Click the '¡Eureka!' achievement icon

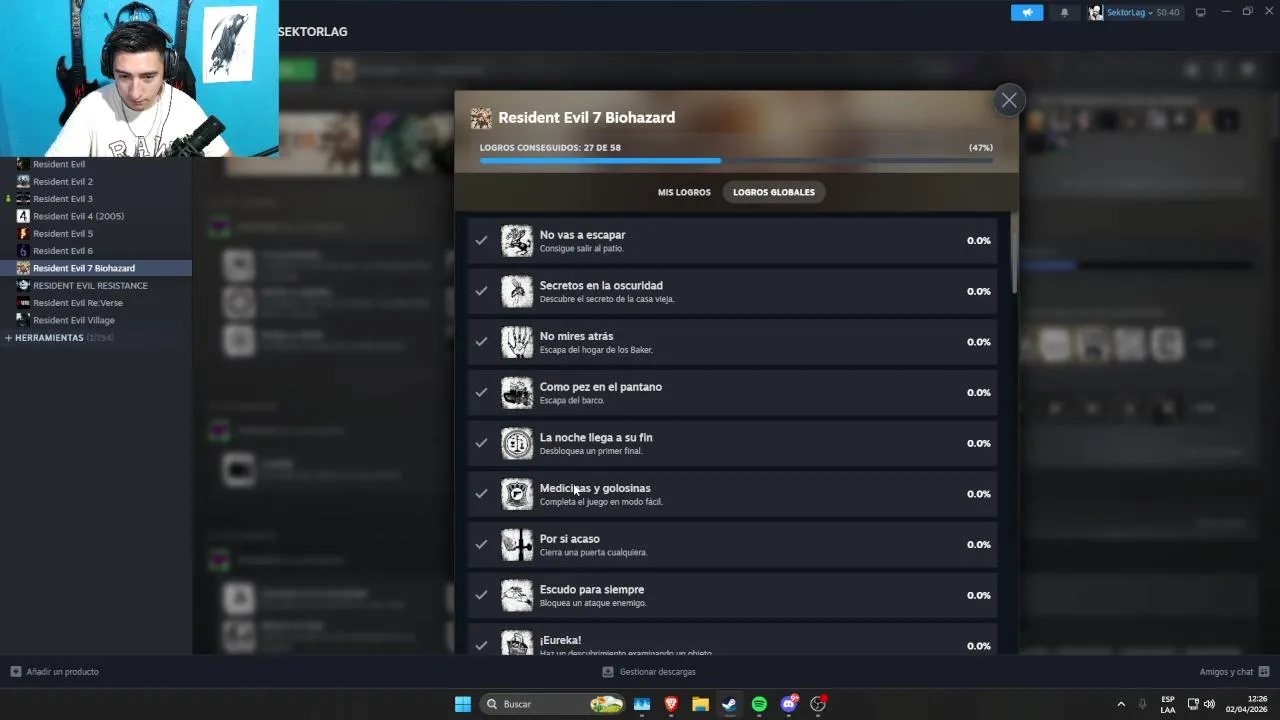[x=517, y=642]
